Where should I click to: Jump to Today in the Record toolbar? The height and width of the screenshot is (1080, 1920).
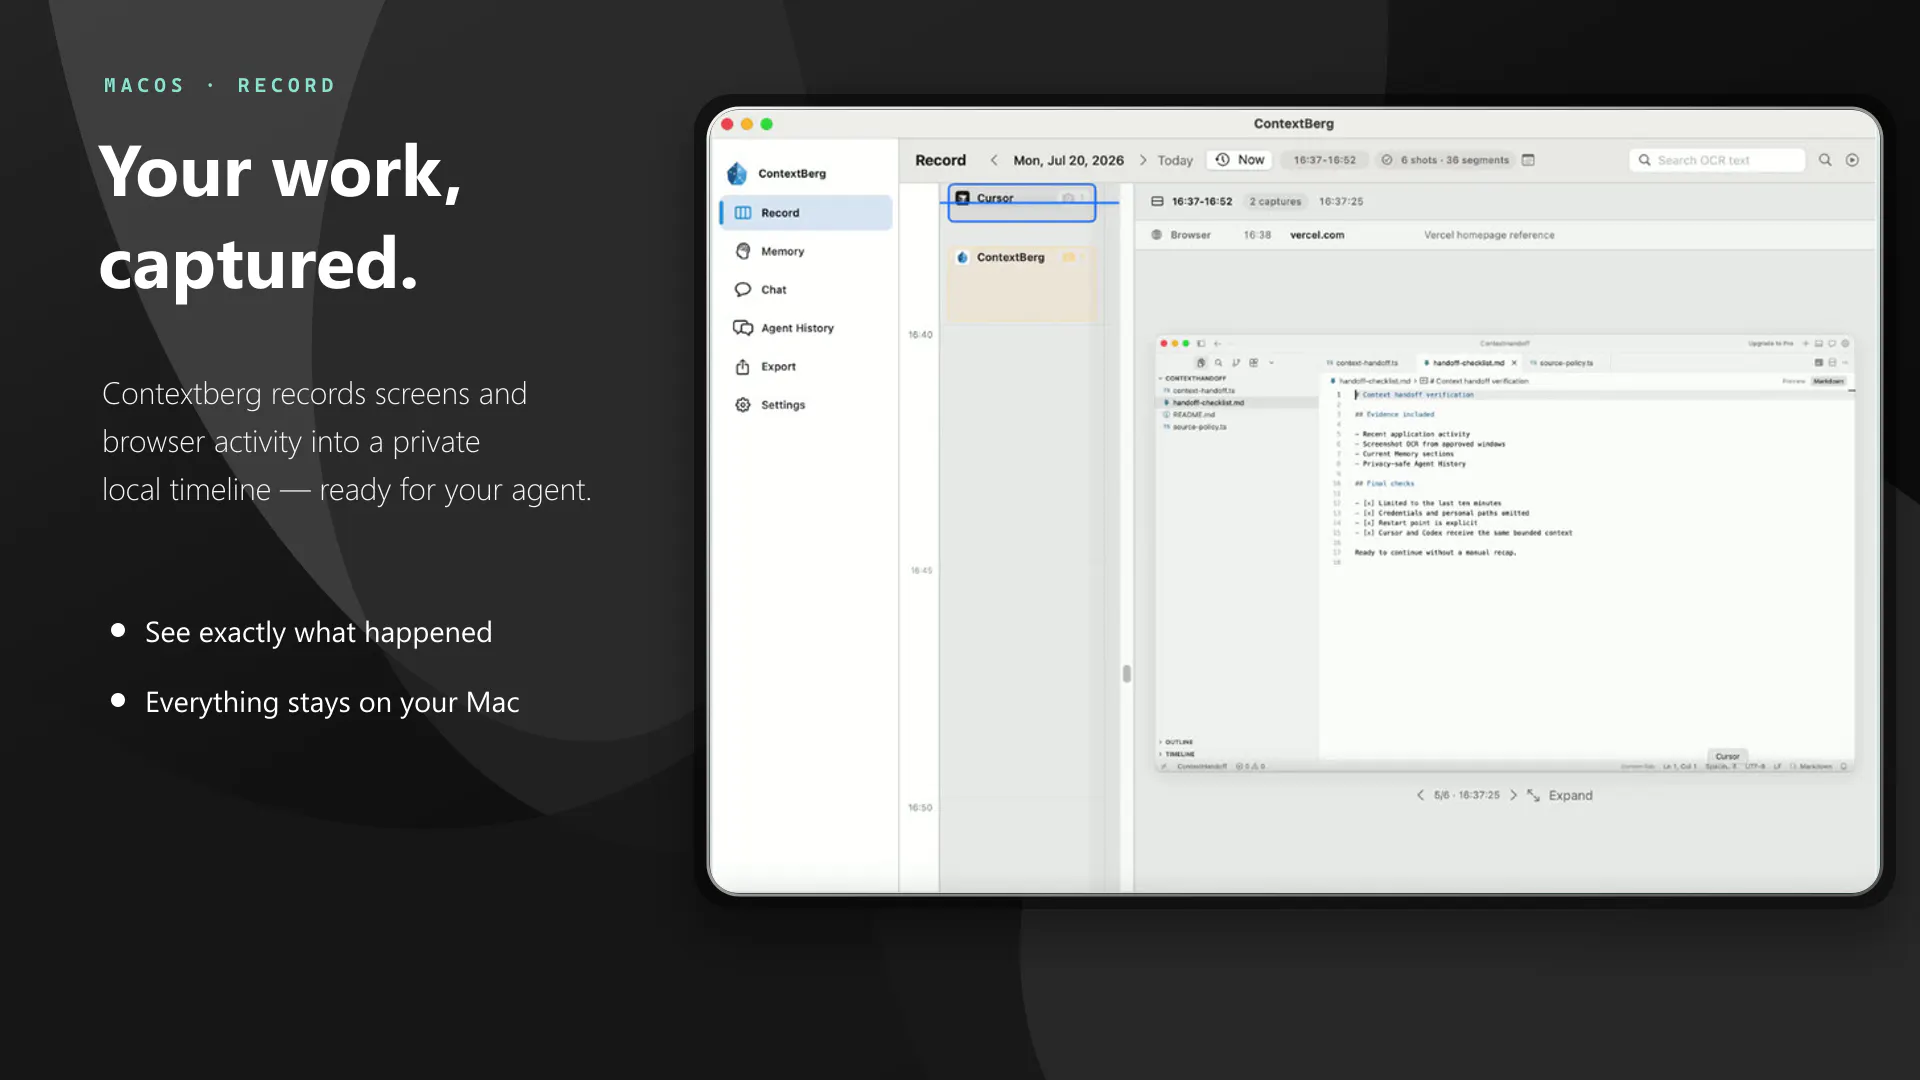click(x=1175, y=160)
